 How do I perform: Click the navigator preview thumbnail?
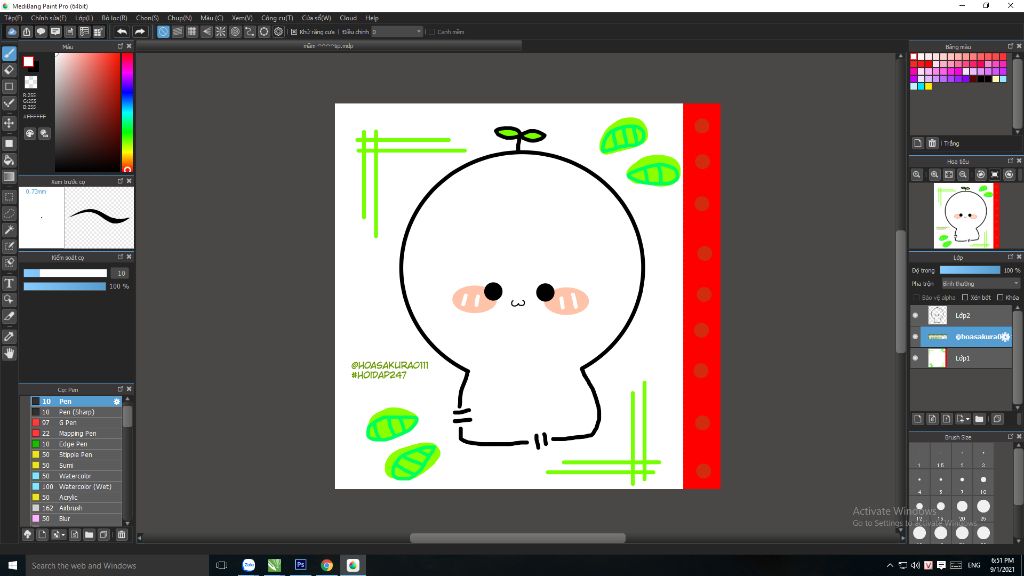tap(966, 215)
